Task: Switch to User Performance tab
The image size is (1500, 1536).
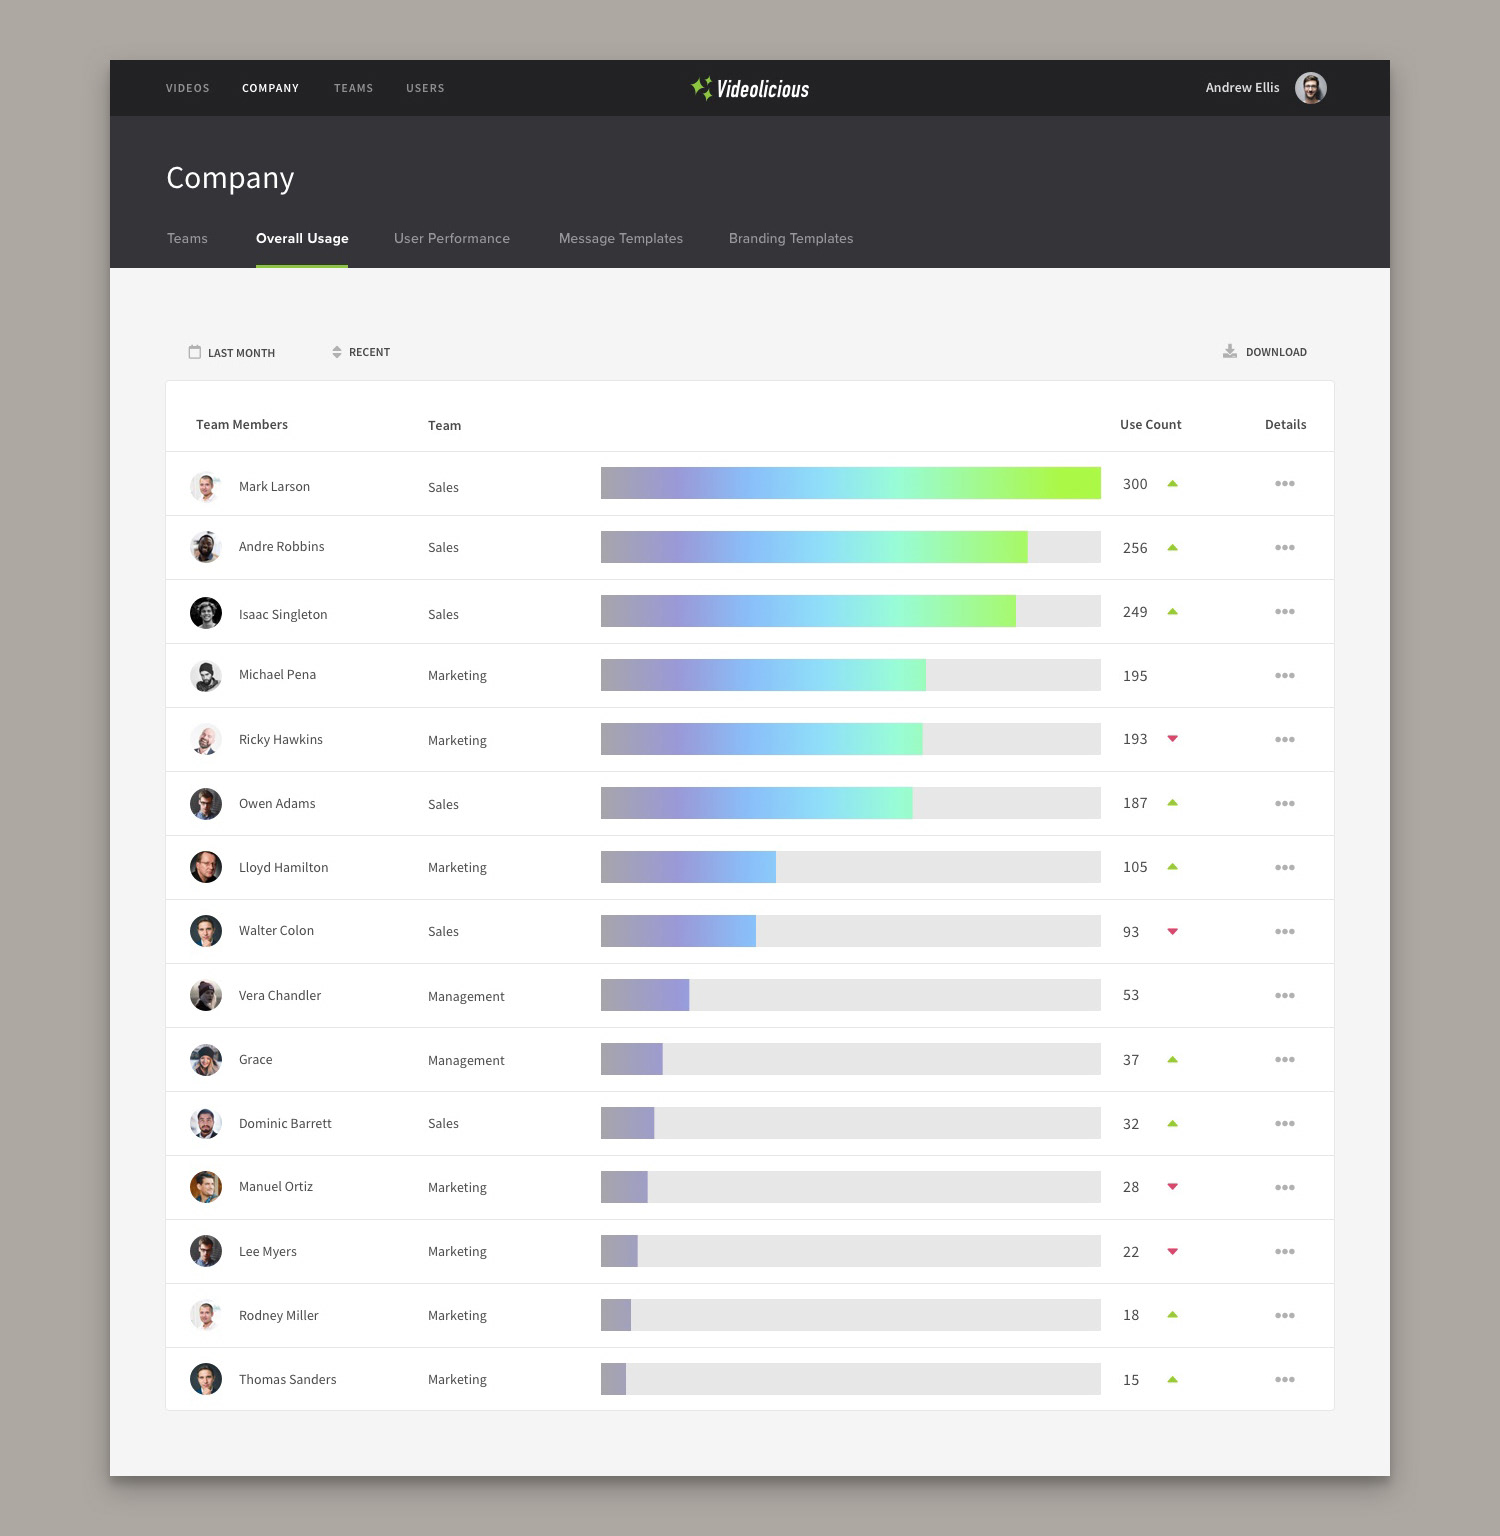Action: pos(452,238)
